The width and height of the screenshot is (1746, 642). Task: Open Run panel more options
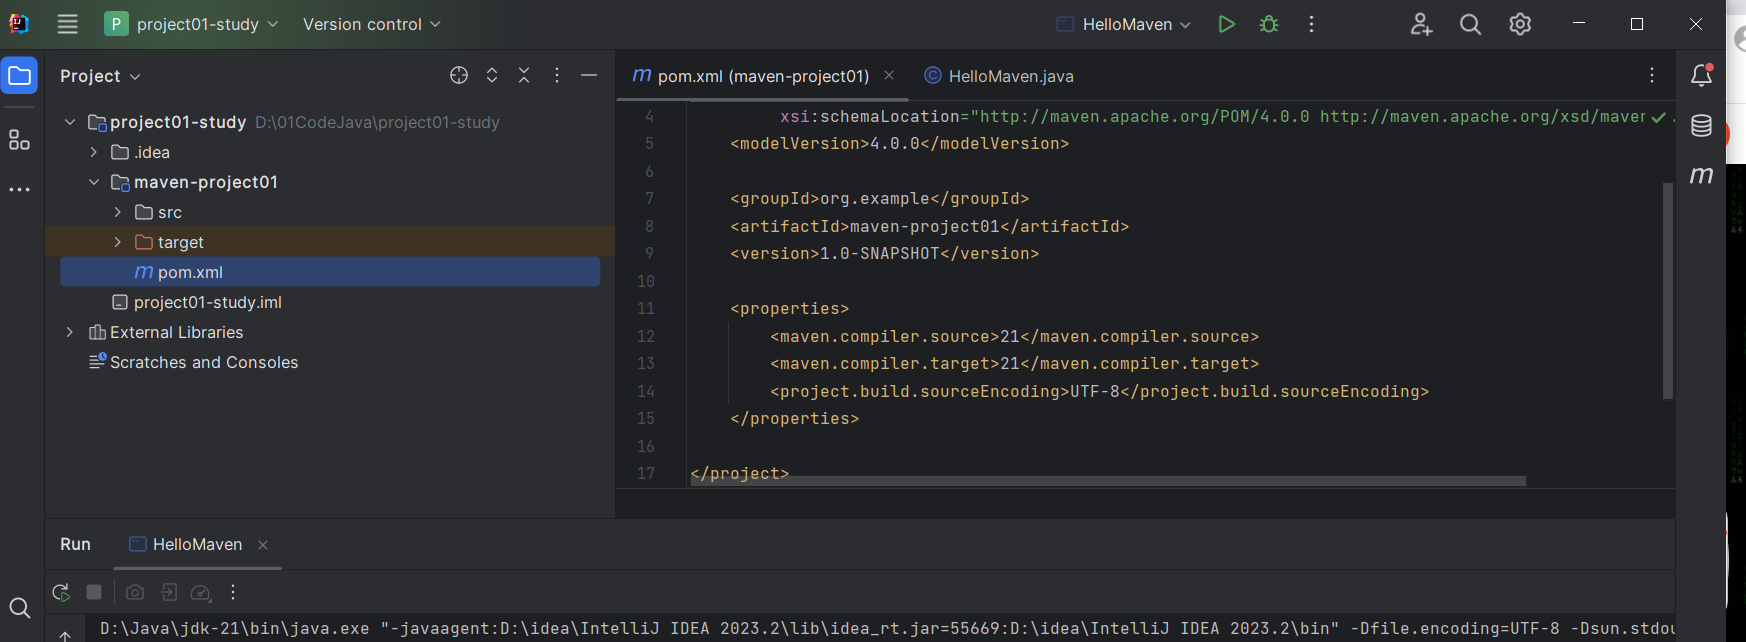tap(233, 592)
